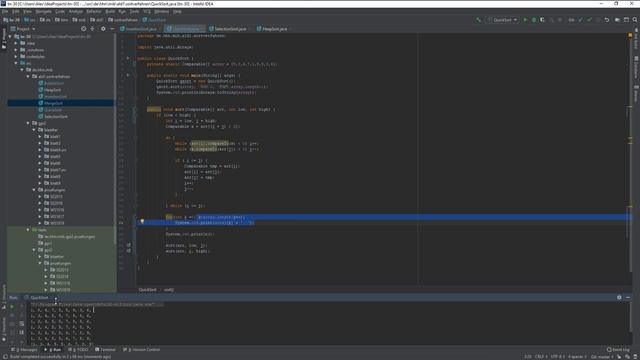
Task: Open the TODO tool window
Action: pos(78,350)
